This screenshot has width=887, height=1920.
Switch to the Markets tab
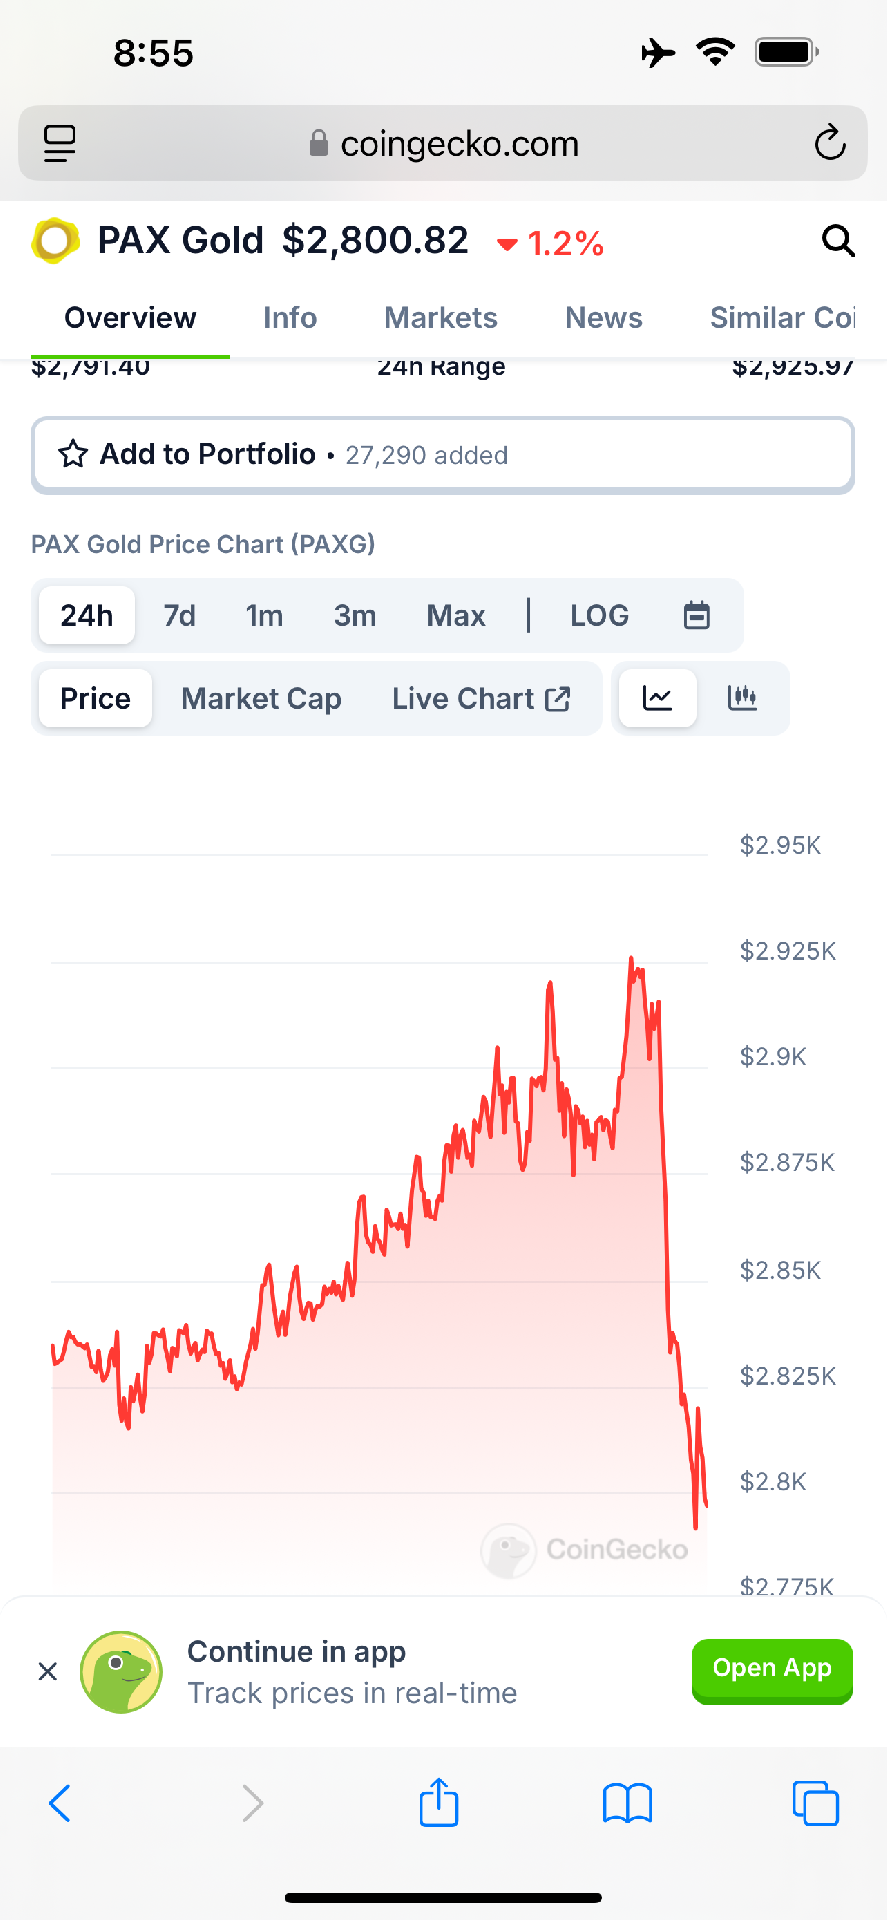click(x=440, y=318)
